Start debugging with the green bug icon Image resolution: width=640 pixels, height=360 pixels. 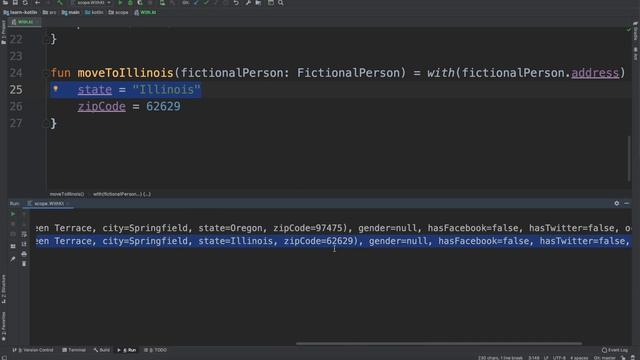point(130,2)
